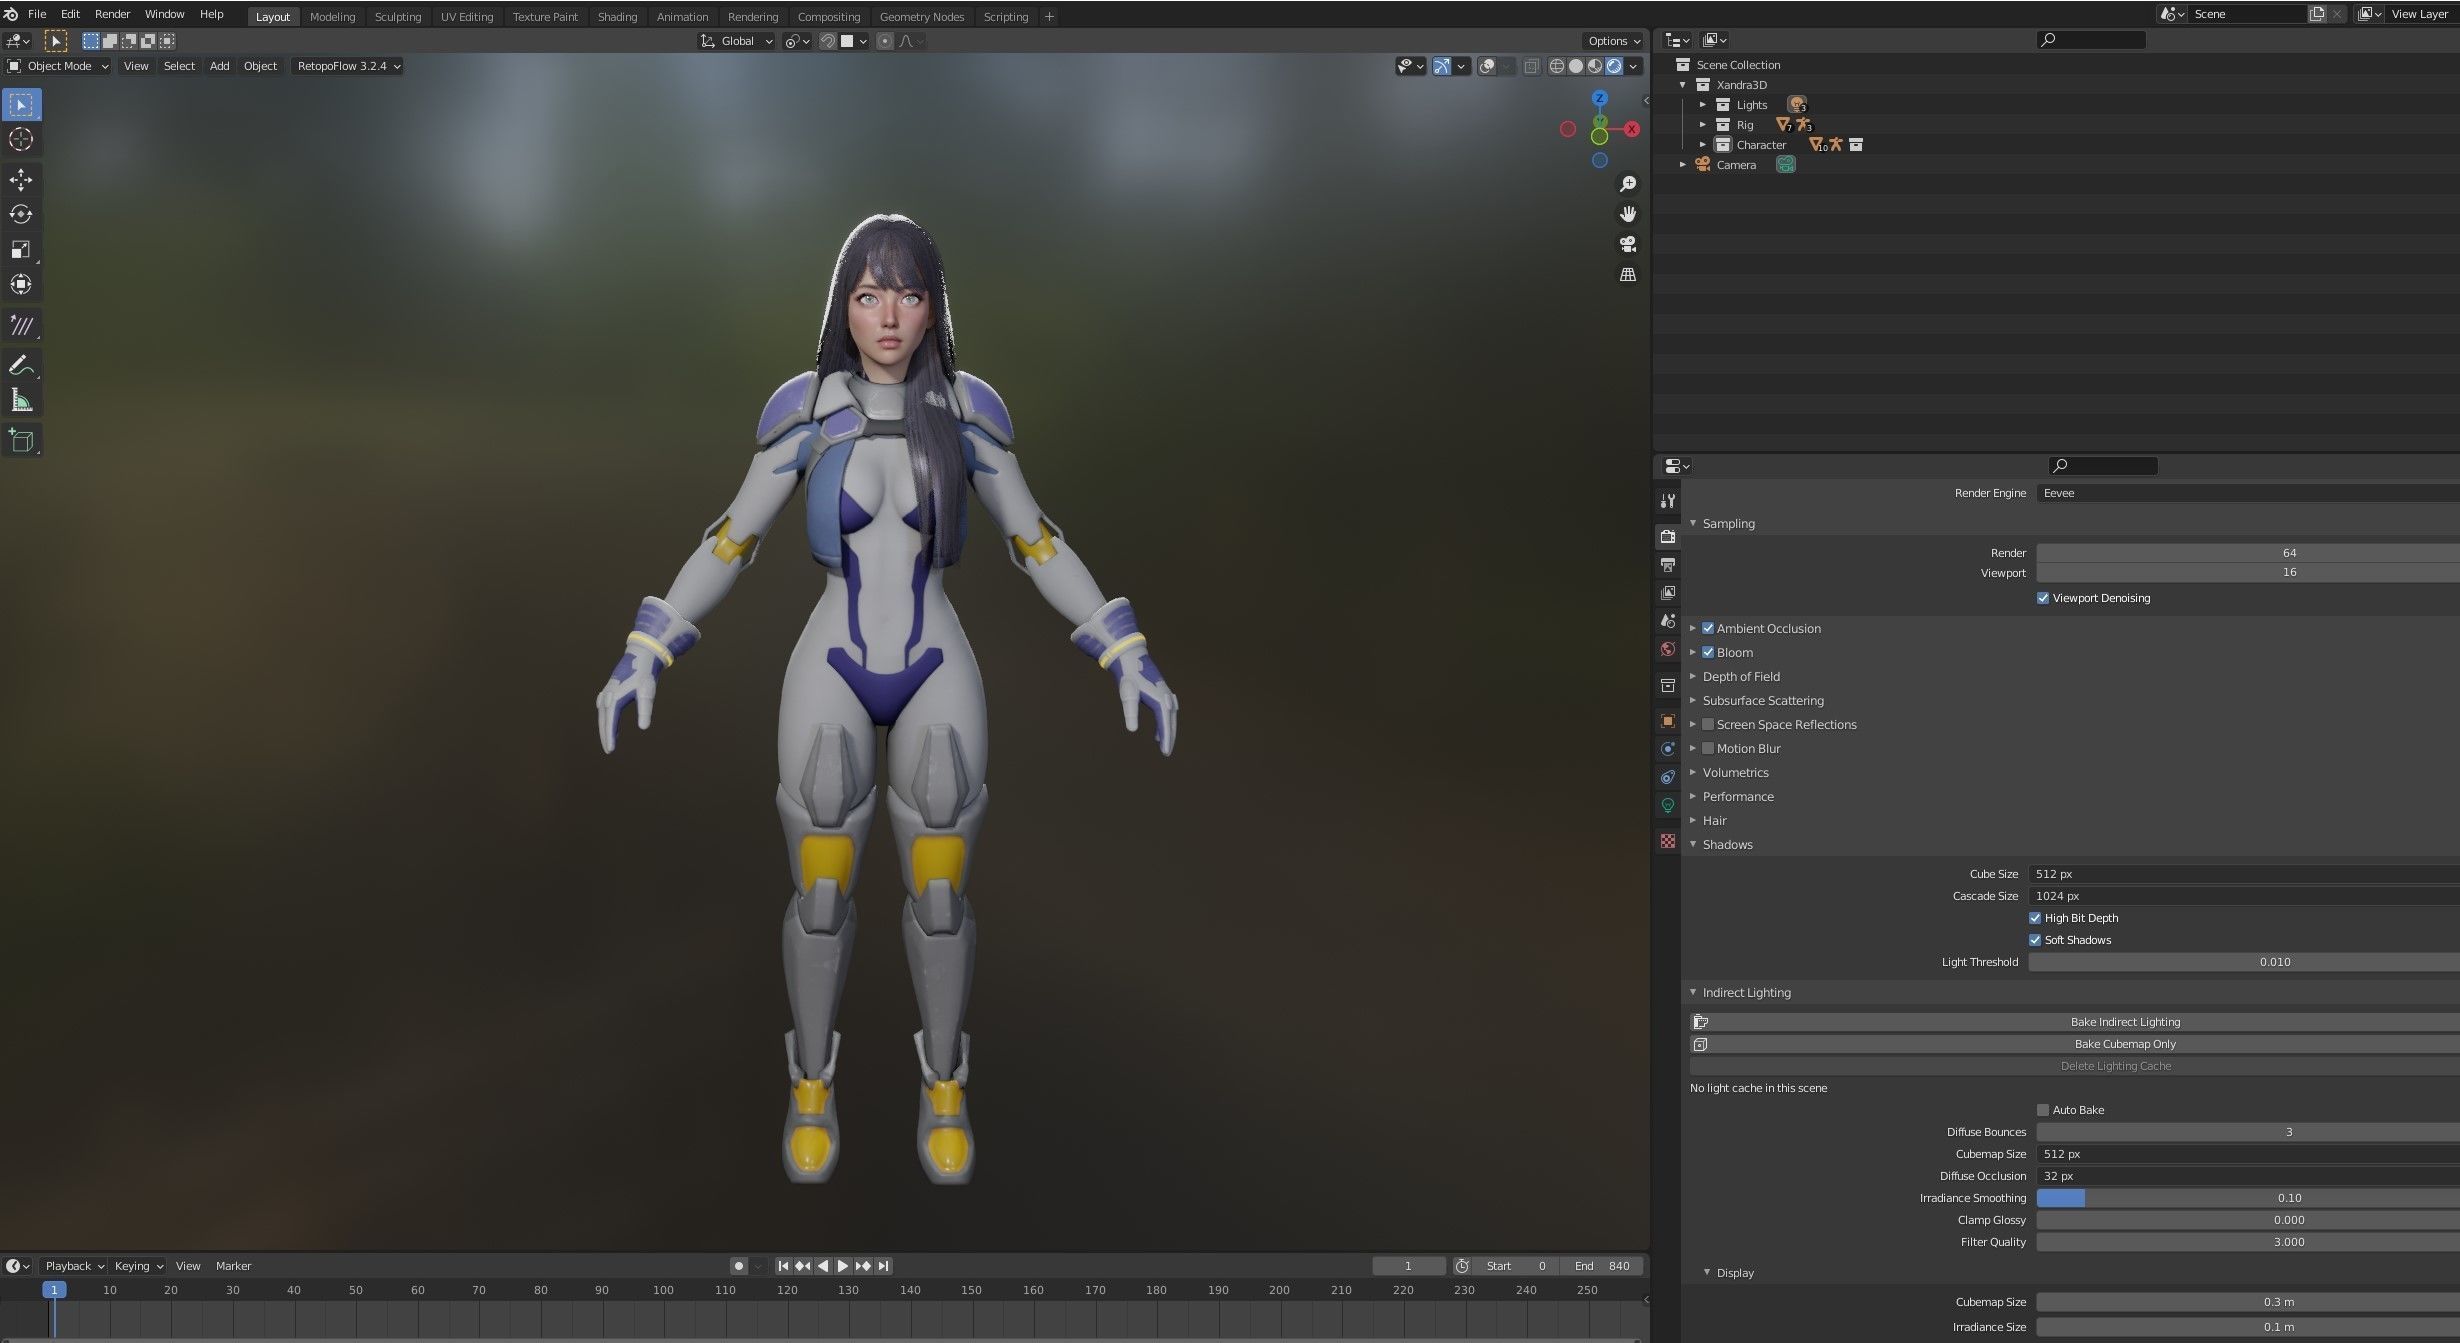Screen dimensions: 2460x1343
Task: Open the Object Data properties tab (green bulb)
Action: (x=1667, y=805)
